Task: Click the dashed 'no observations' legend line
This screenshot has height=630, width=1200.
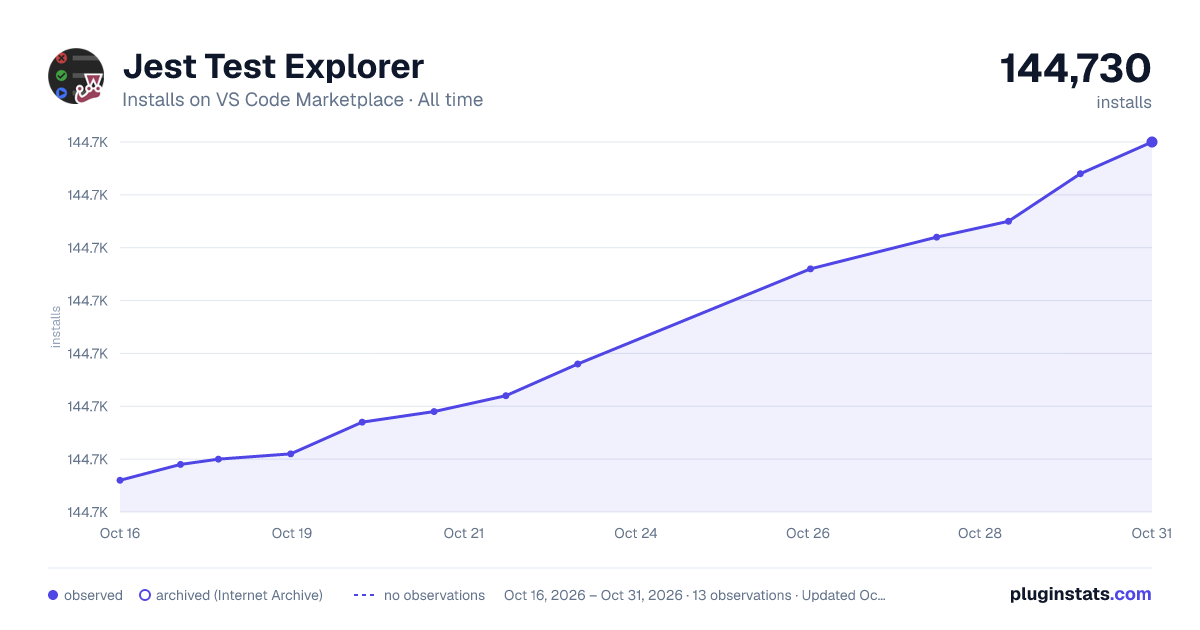Action: pos(364,595)
